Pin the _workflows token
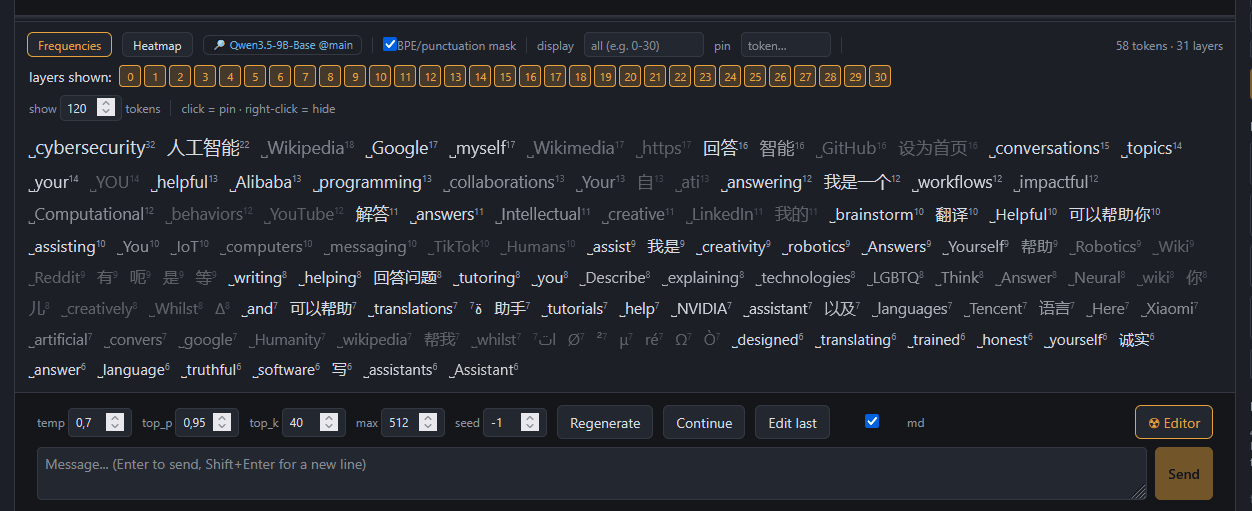This screenshot has width=1252, height=511. 955,182
